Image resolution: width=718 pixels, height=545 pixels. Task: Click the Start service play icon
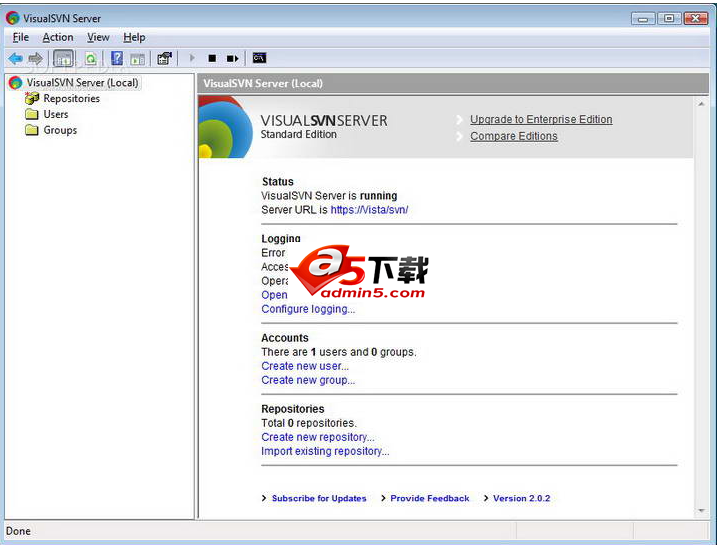(192, 58)
